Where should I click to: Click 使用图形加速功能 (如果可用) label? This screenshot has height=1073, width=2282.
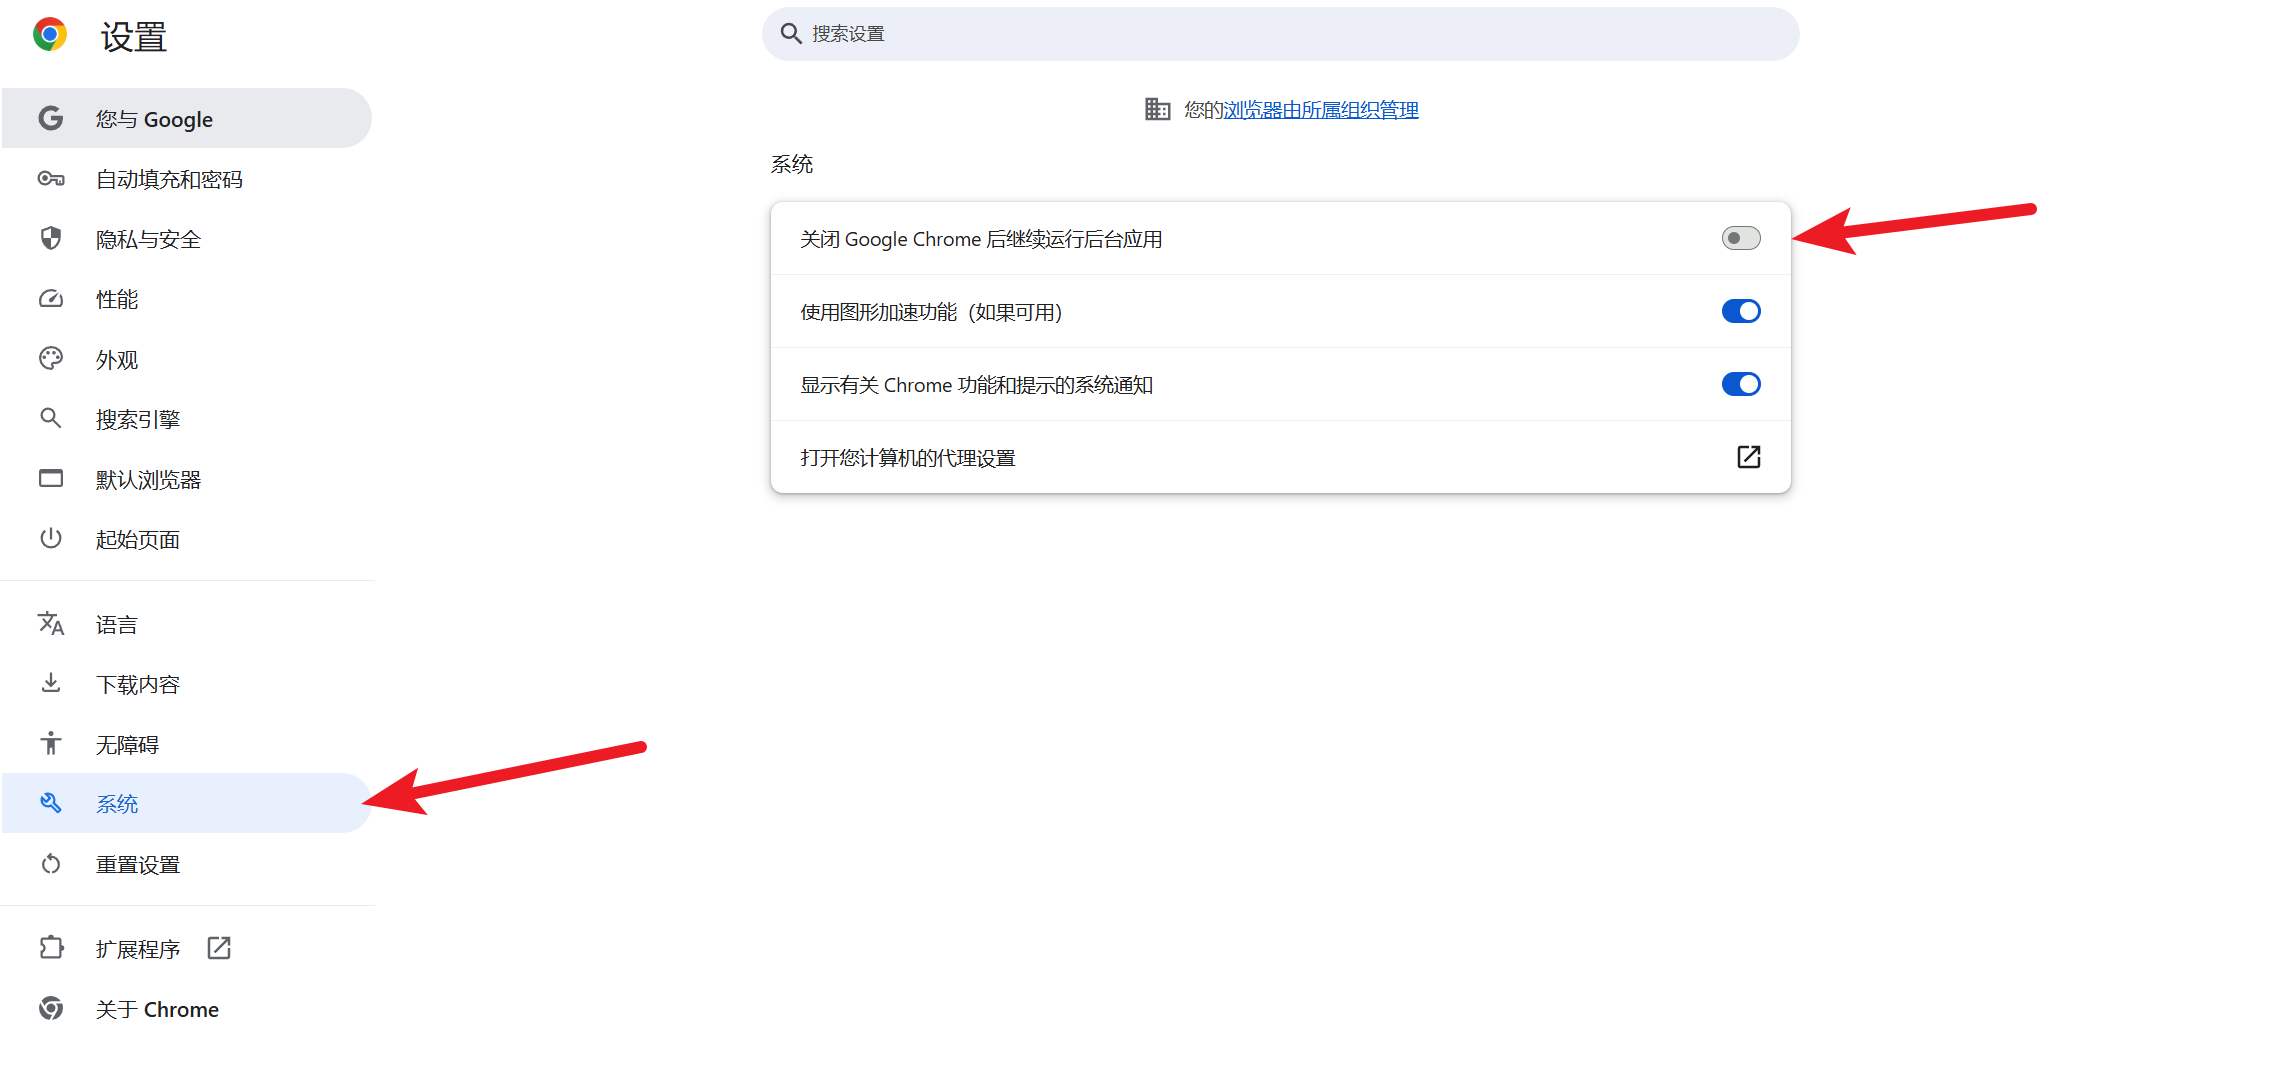tap(931, 312)
